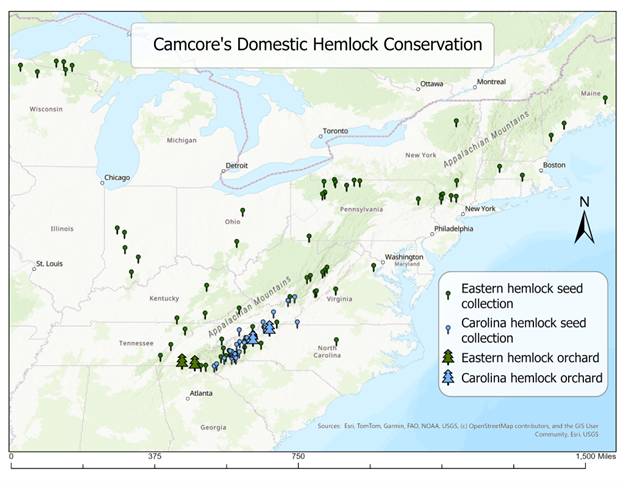Click the northern Appalachian Mountains label near New York
The height and width of the screenshot is (483, 624).
[x=486, y=139]
